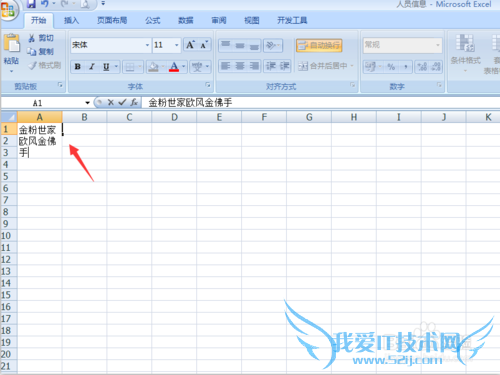Screen dimensions: 500x375
Task: Open the 插入 ribbon tab
Action: pyautogui.click(x=71, y=21)
